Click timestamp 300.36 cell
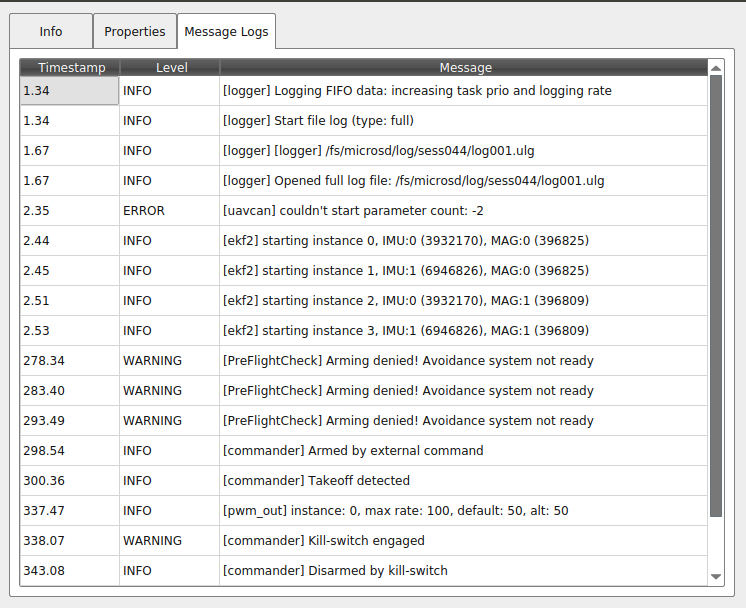This screenshot has height=608, width=746. pos(69,481)
